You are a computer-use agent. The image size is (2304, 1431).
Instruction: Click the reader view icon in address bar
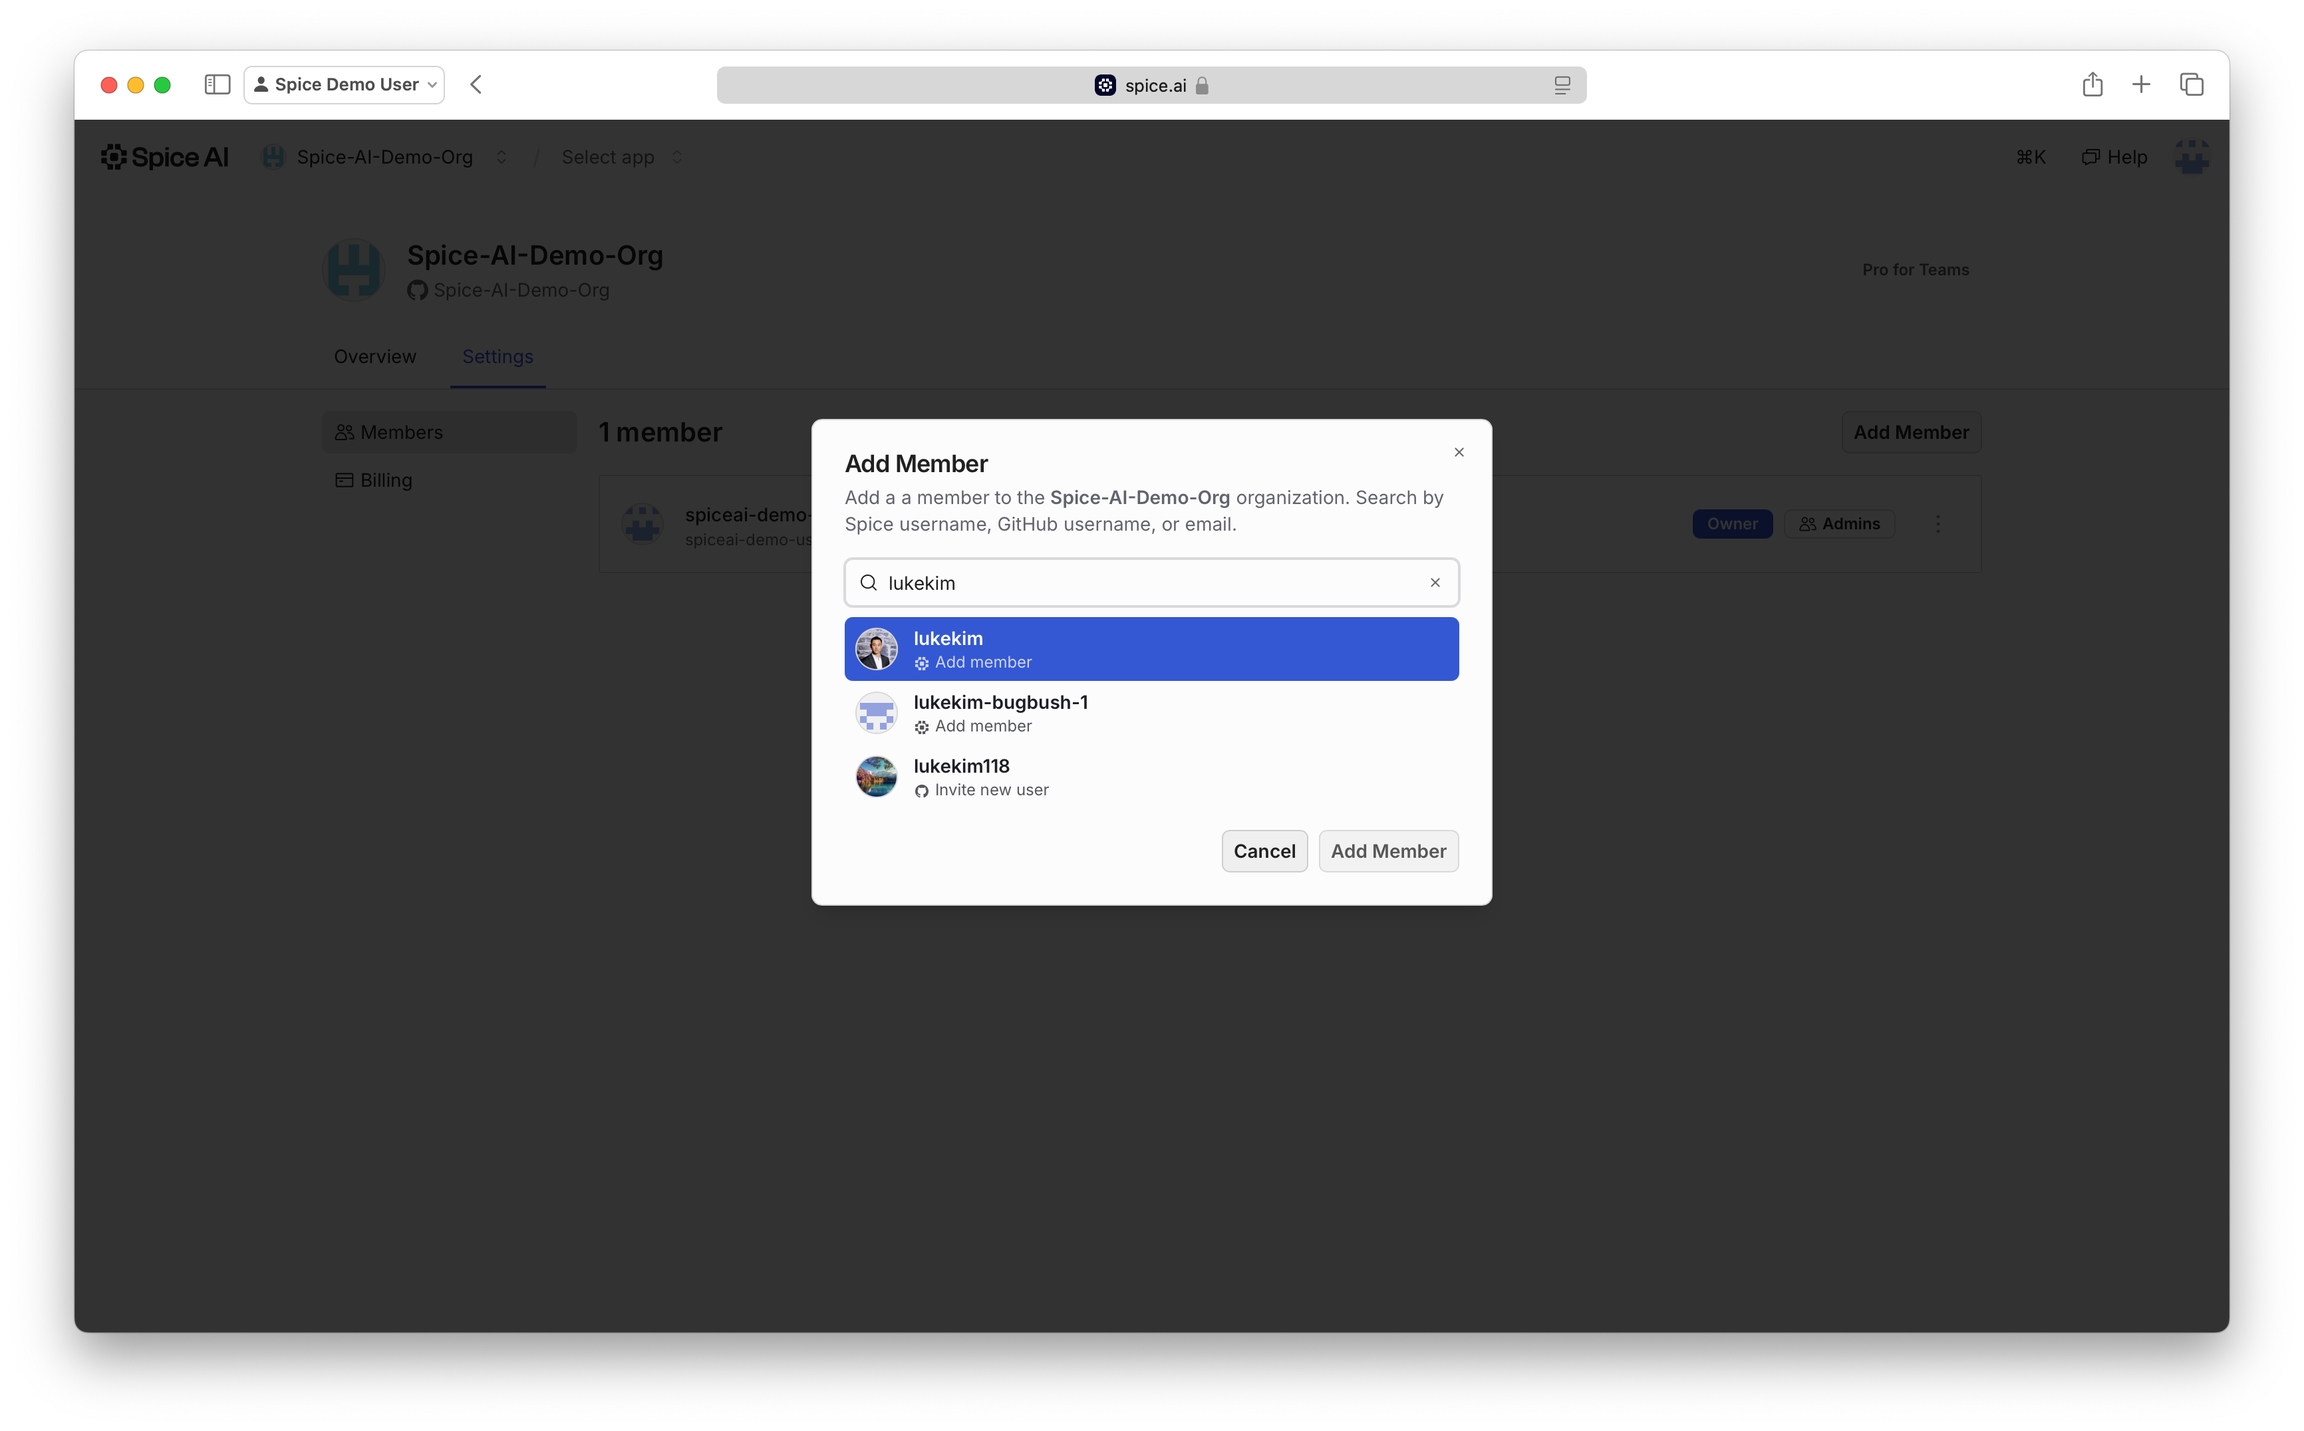click(1561, 86)
